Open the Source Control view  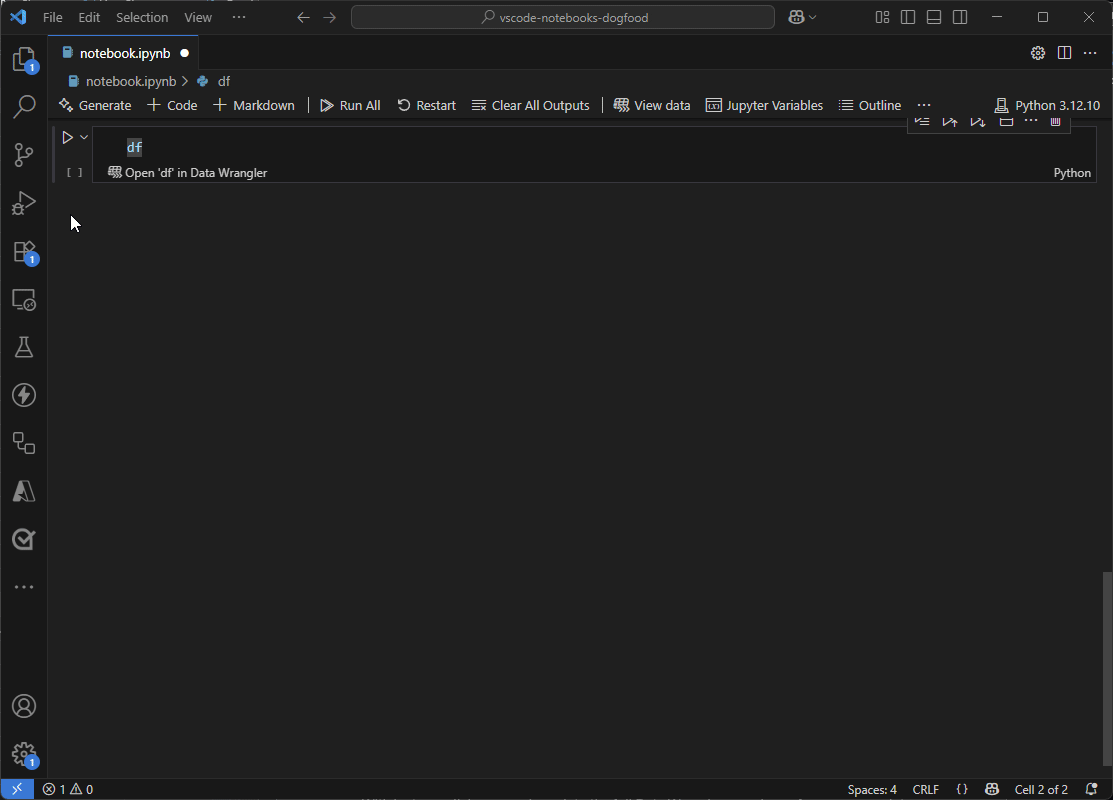tap(24, 155)
